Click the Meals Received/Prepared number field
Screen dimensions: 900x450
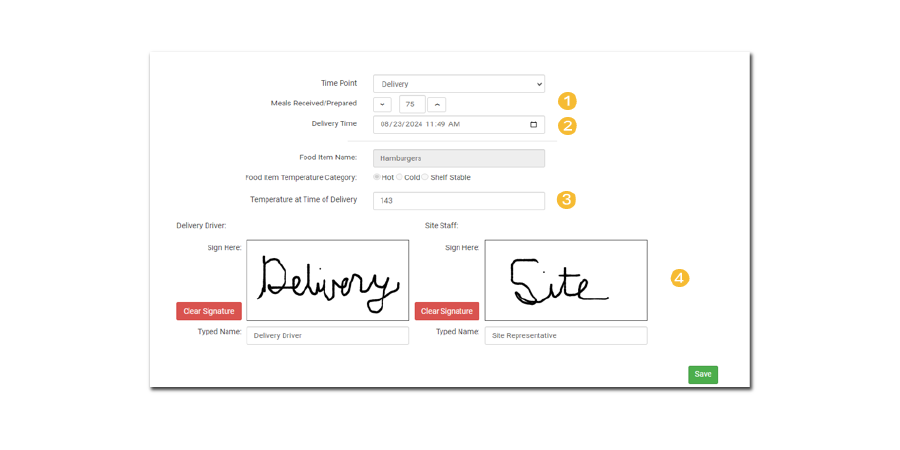point(411,104)
